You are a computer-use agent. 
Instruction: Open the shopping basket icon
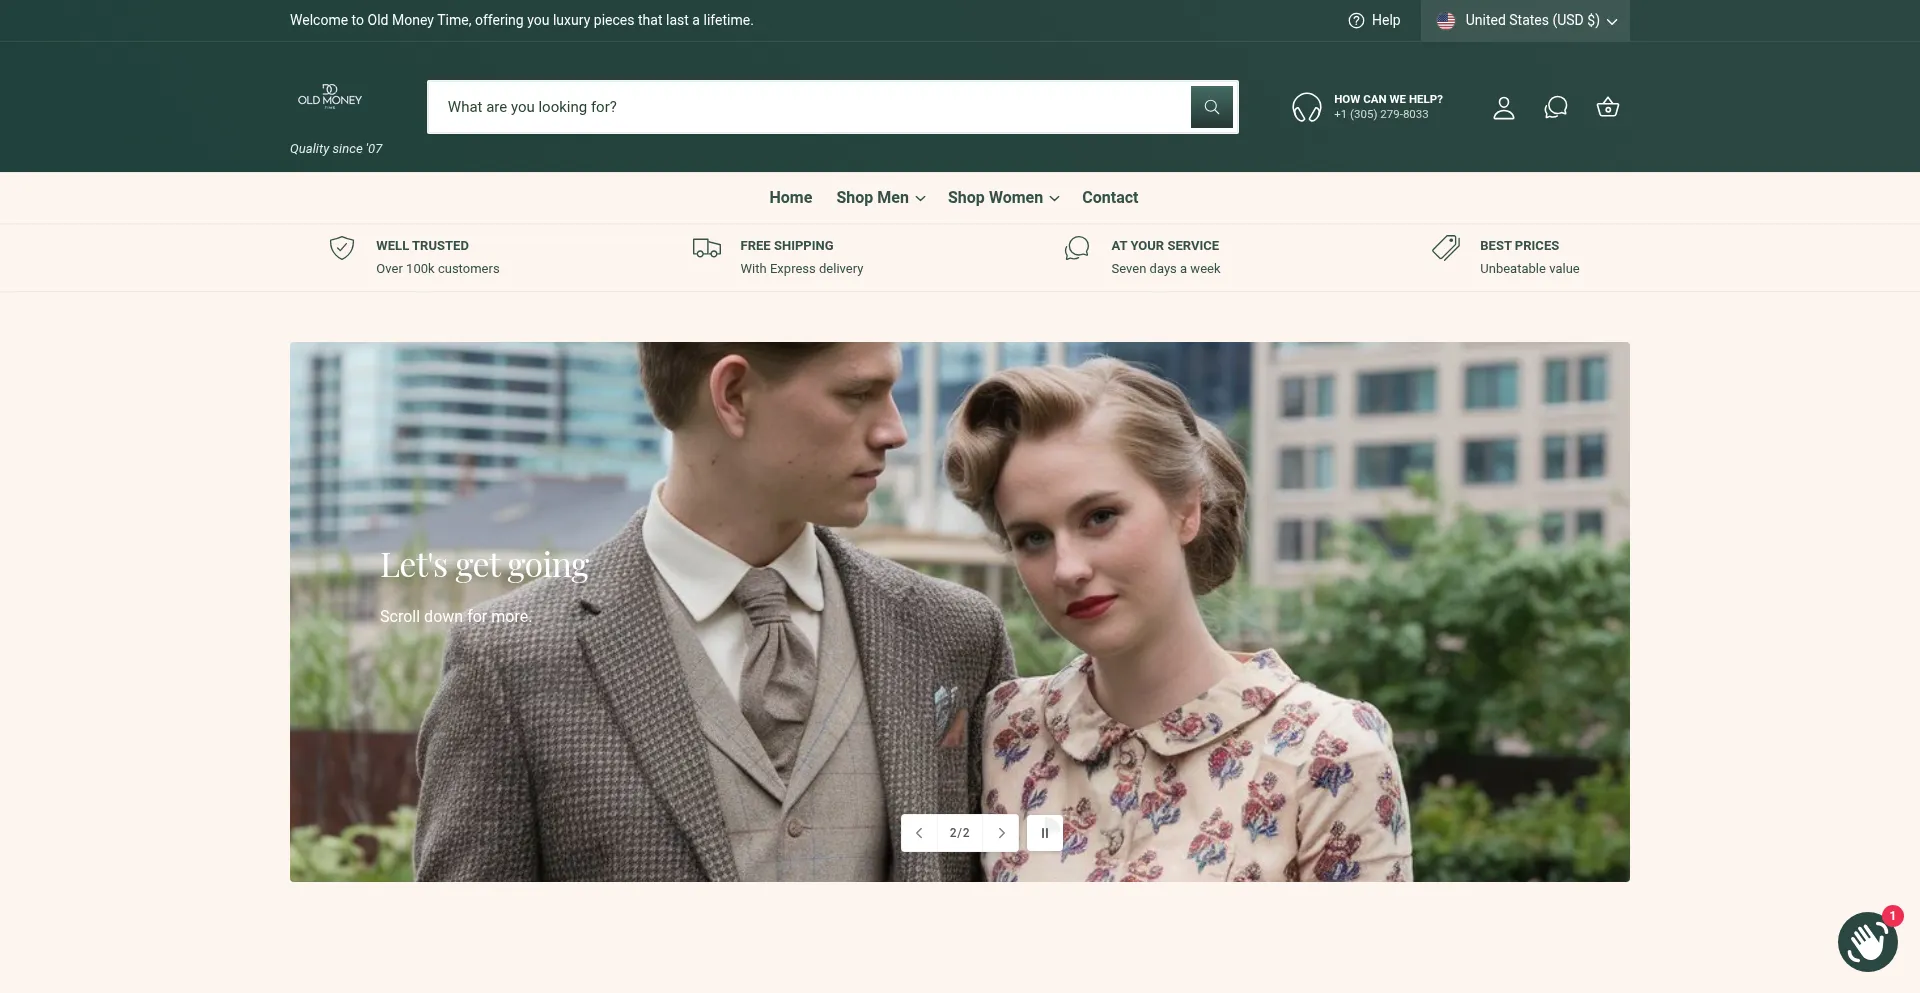coord(1607,107)
